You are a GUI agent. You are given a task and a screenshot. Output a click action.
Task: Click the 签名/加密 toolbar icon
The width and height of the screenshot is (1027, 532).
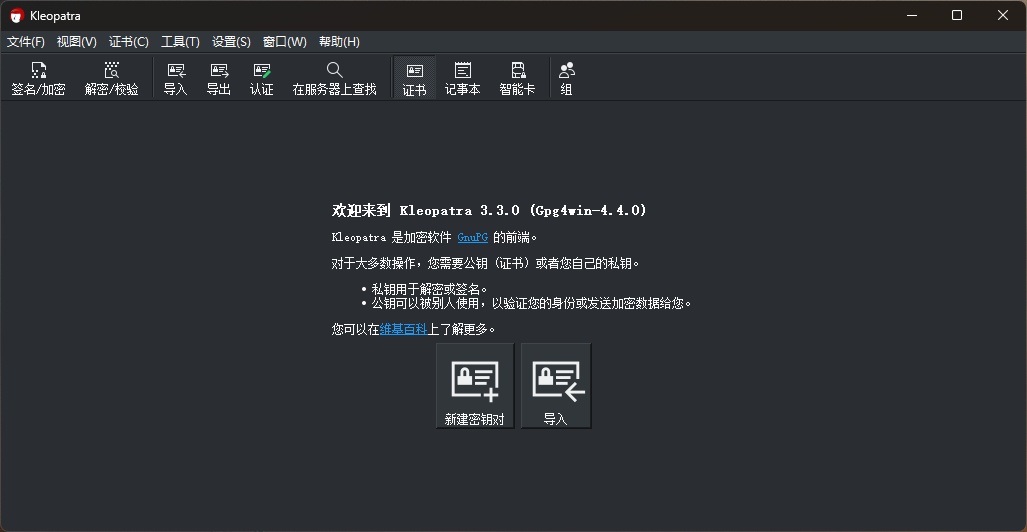[x=38, y=79]
